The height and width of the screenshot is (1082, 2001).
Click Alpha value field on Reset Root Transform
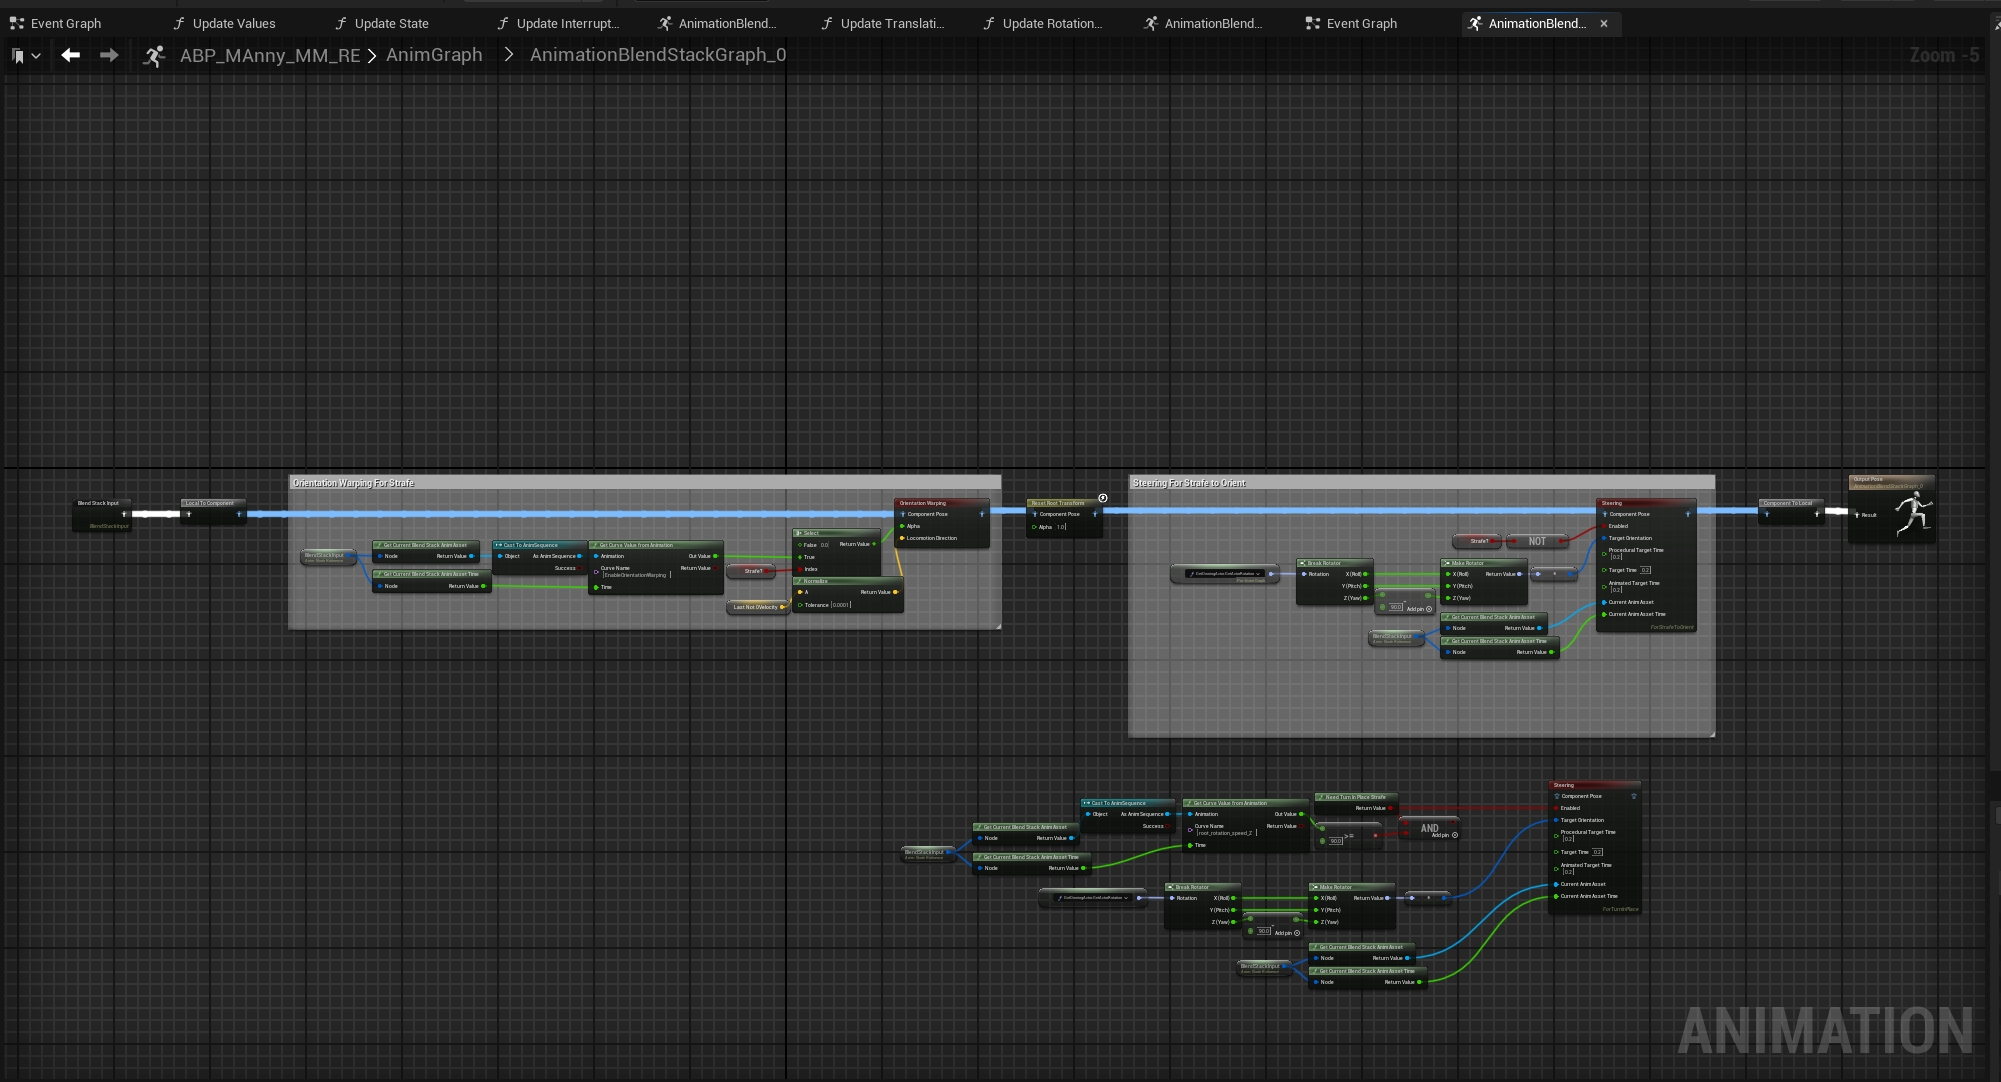(x=1061, y=527)
